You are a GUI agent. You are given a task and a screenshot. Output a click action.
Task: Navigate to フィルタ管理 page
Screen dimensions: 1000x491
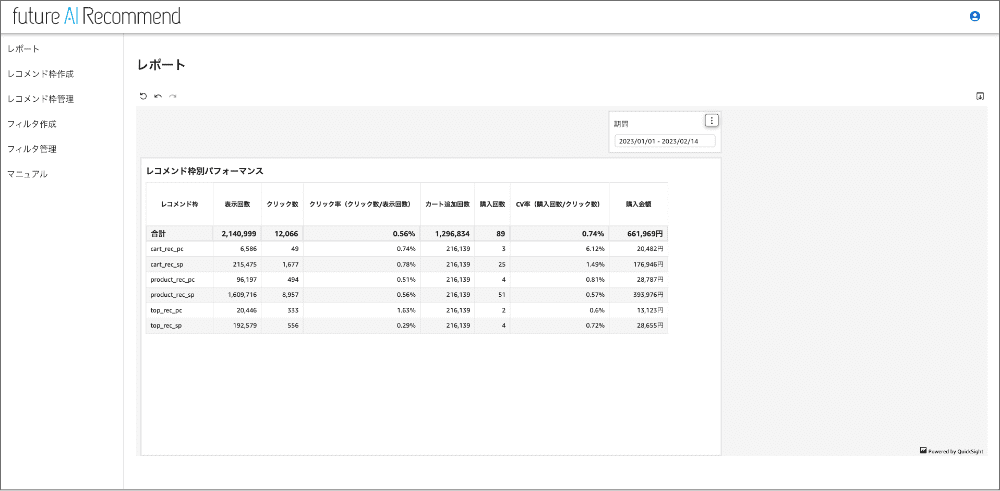point(32,149)
